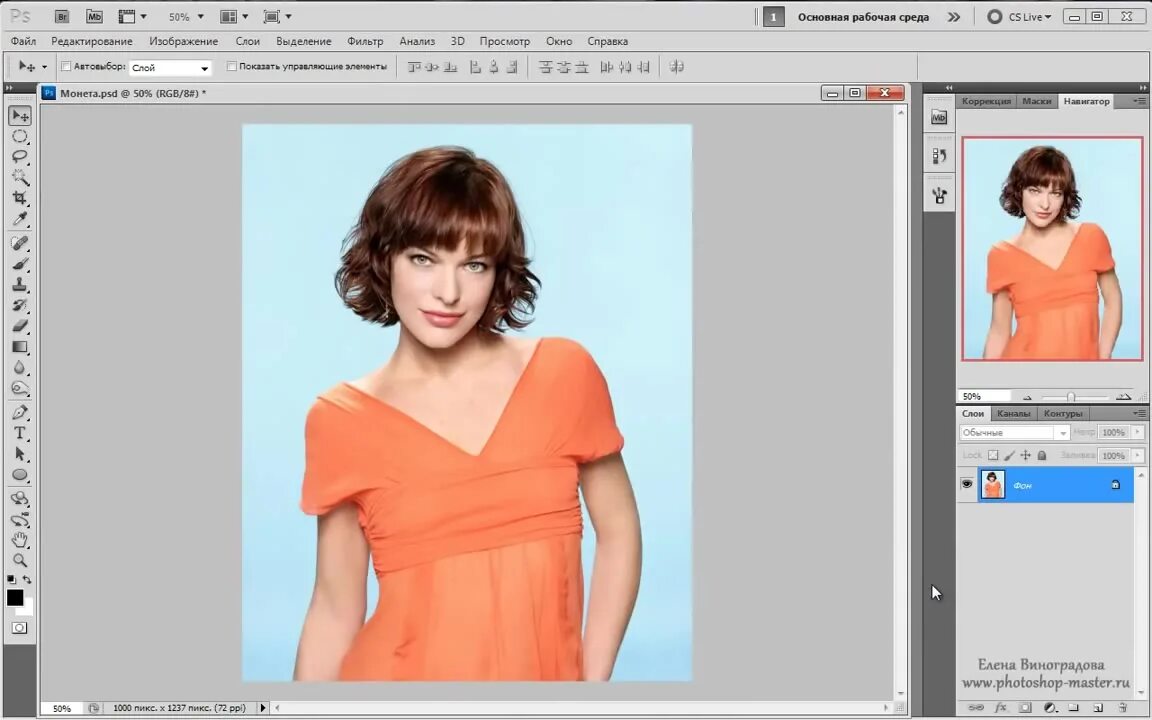Image resolution: width=1152 pixels, height=720 pixels.
Task: Open the Редактирование menu
Action: point(92,41)
